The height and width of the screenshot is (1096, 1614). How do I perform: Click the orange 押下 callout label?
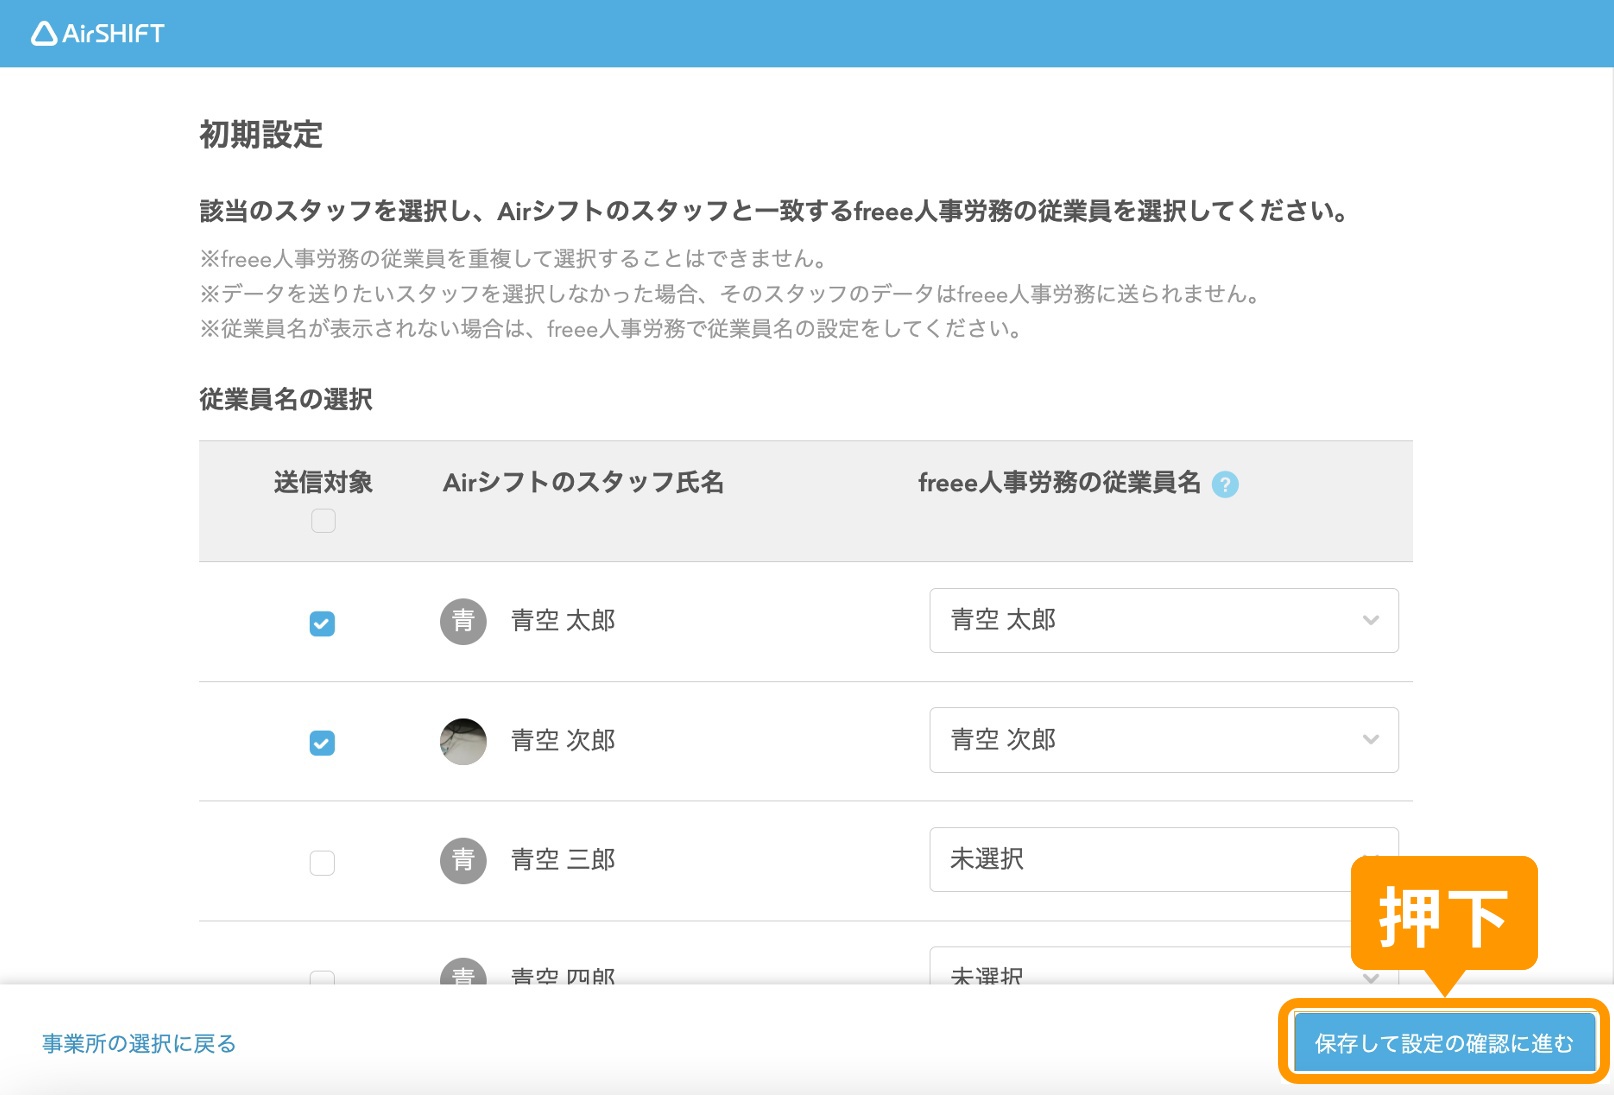(x=1443, y=915)
